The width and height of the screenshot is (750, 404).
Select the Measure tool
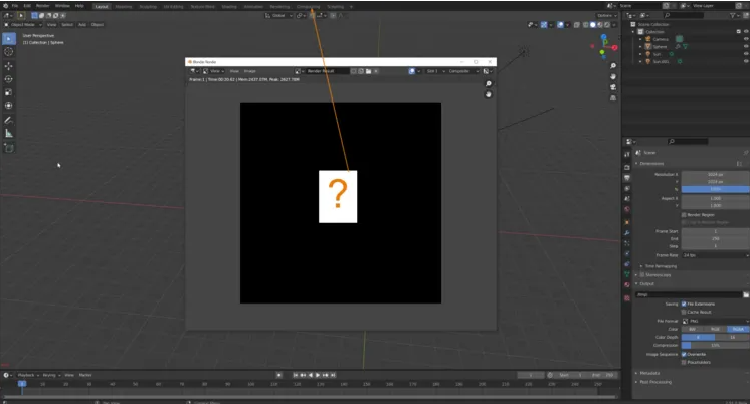coord(9,133)
